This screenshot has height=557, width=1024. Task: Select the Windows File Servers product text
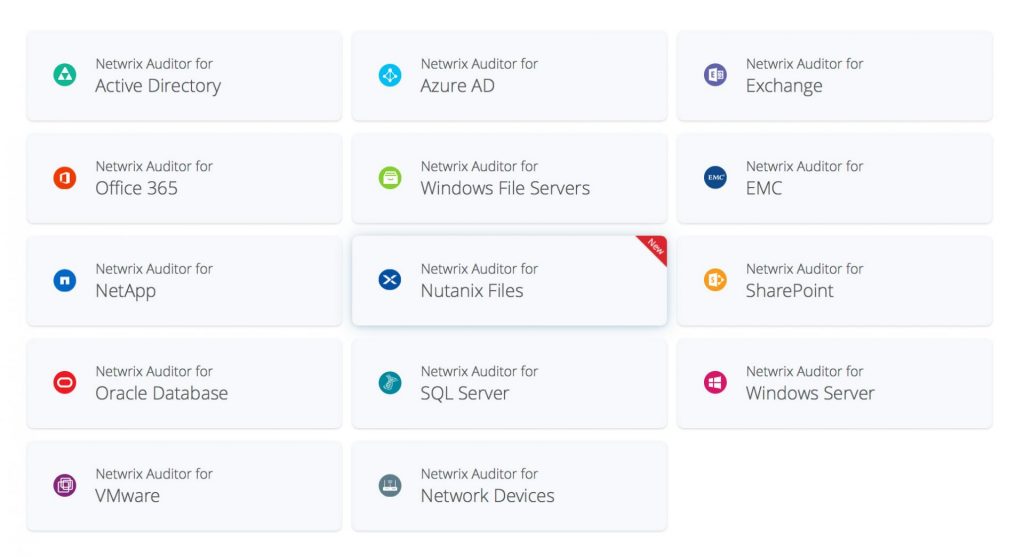click(x=505, y=188)
